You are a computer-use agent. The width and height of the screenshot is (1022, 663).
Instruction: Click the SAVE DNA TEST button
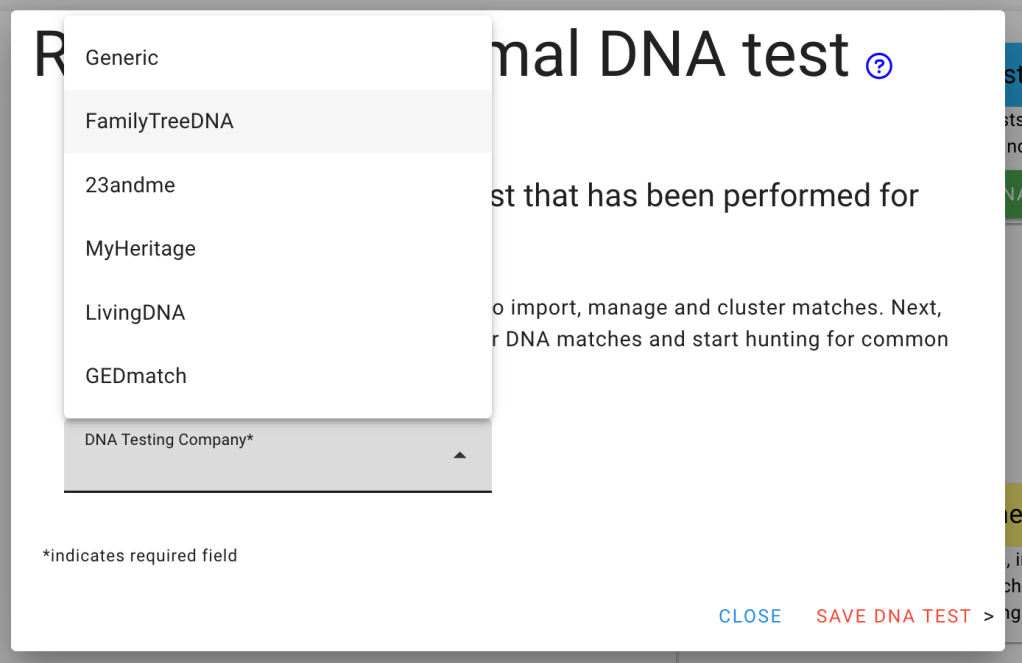893,616
